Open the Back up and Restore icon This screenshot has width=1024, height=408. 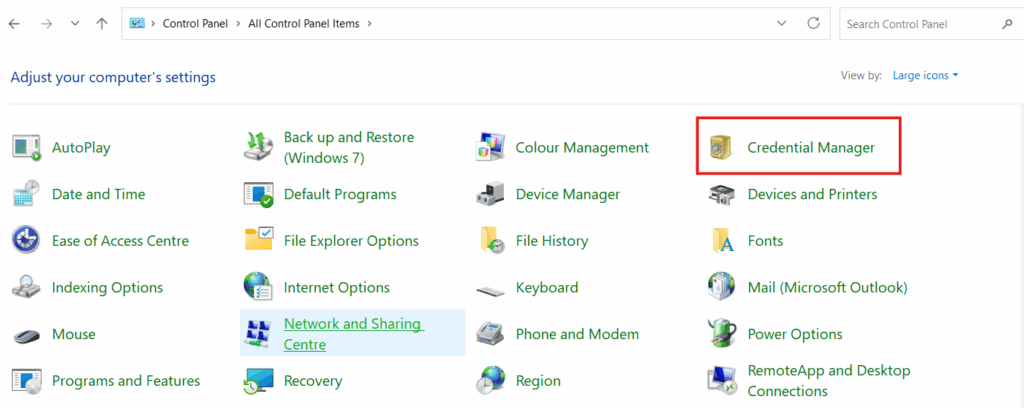[x=259, y=148]
